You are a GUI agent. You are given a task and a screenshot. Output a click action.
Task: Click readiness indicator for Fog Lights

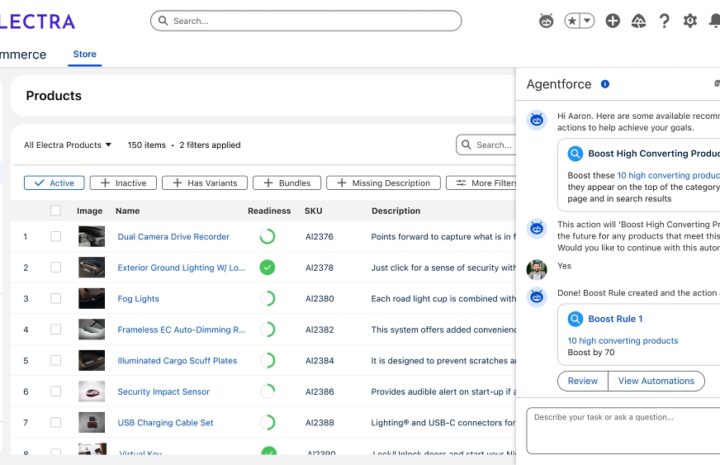267,298
